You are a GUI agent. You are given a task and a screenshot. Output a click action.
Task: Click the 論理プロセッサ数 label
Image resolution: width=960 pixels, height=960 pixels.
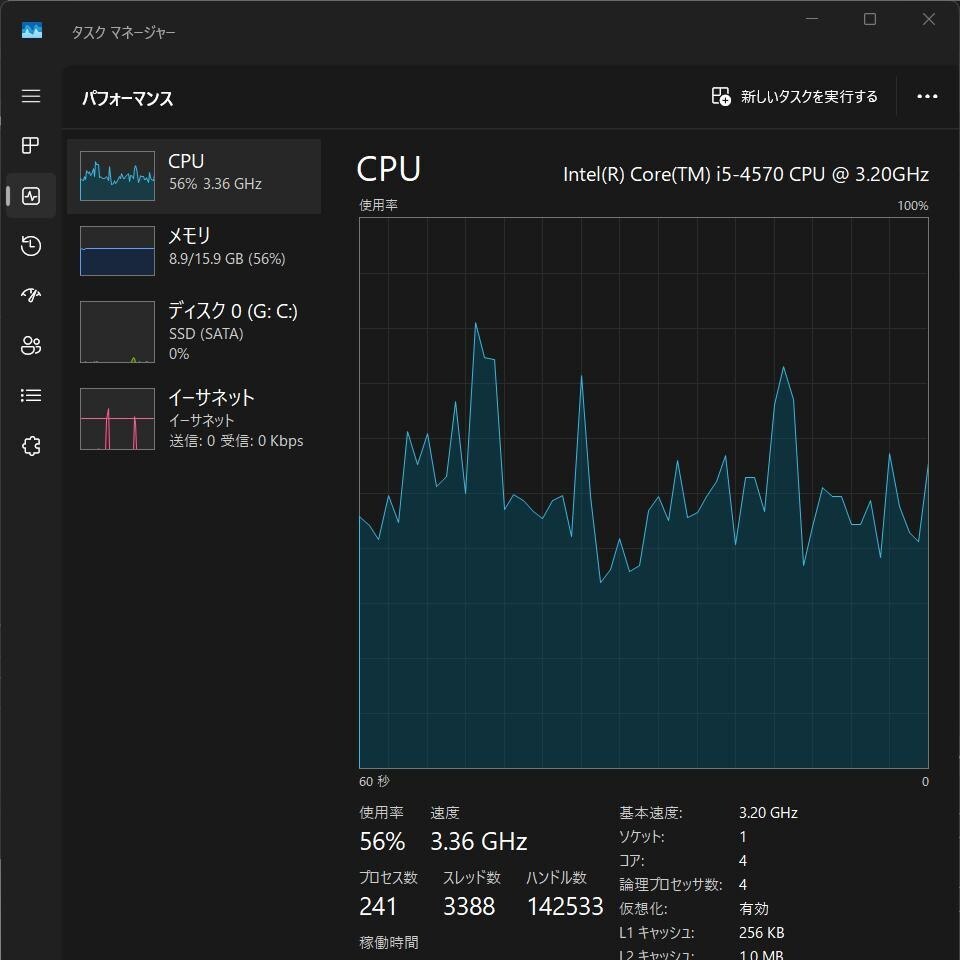(670, 885)
